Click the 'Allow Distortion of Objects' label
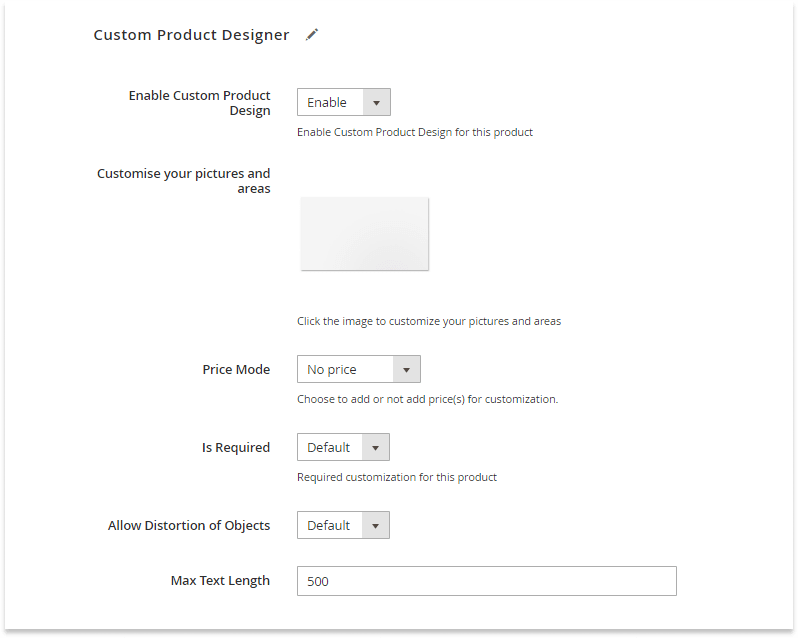798x638 pixels. coord(189,526)
